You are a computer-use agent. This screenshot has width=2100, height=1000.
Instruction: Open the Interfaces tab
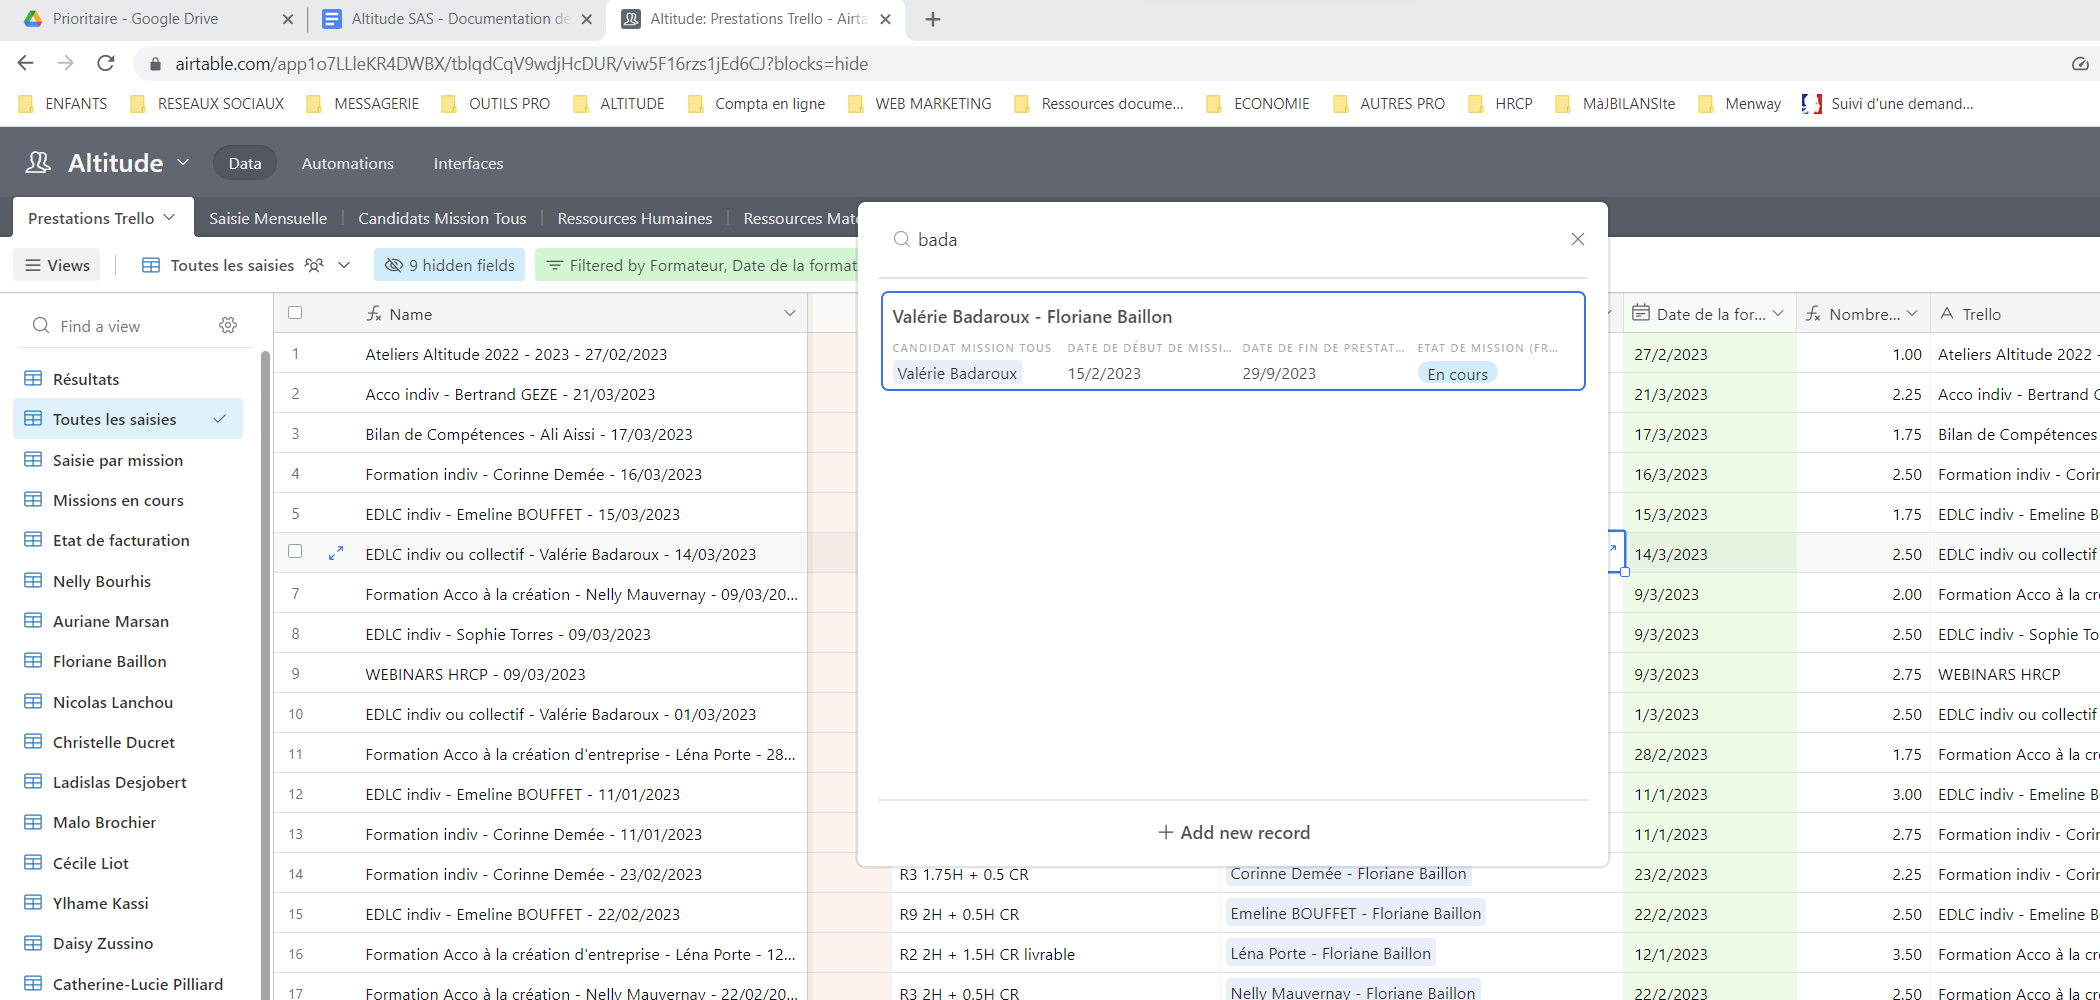(x=468, y=163)
